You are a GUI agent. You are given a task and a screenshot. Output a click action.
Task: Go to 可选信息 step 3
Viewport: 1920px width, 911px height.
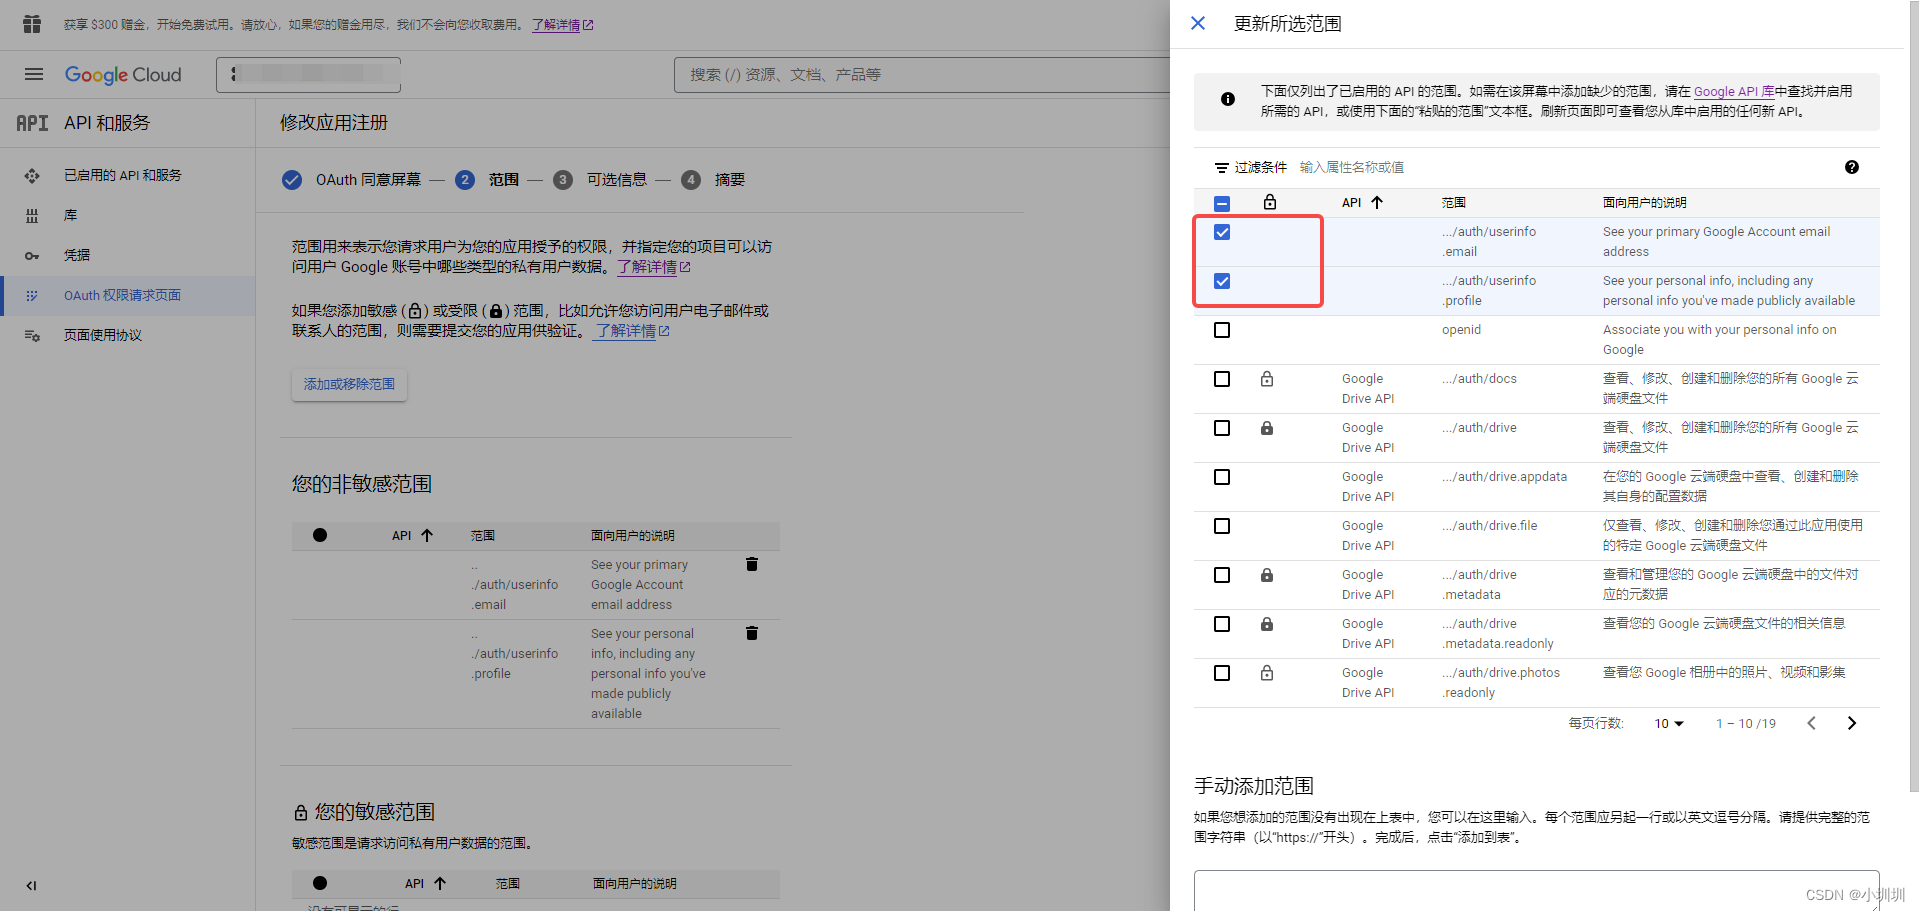600,180
